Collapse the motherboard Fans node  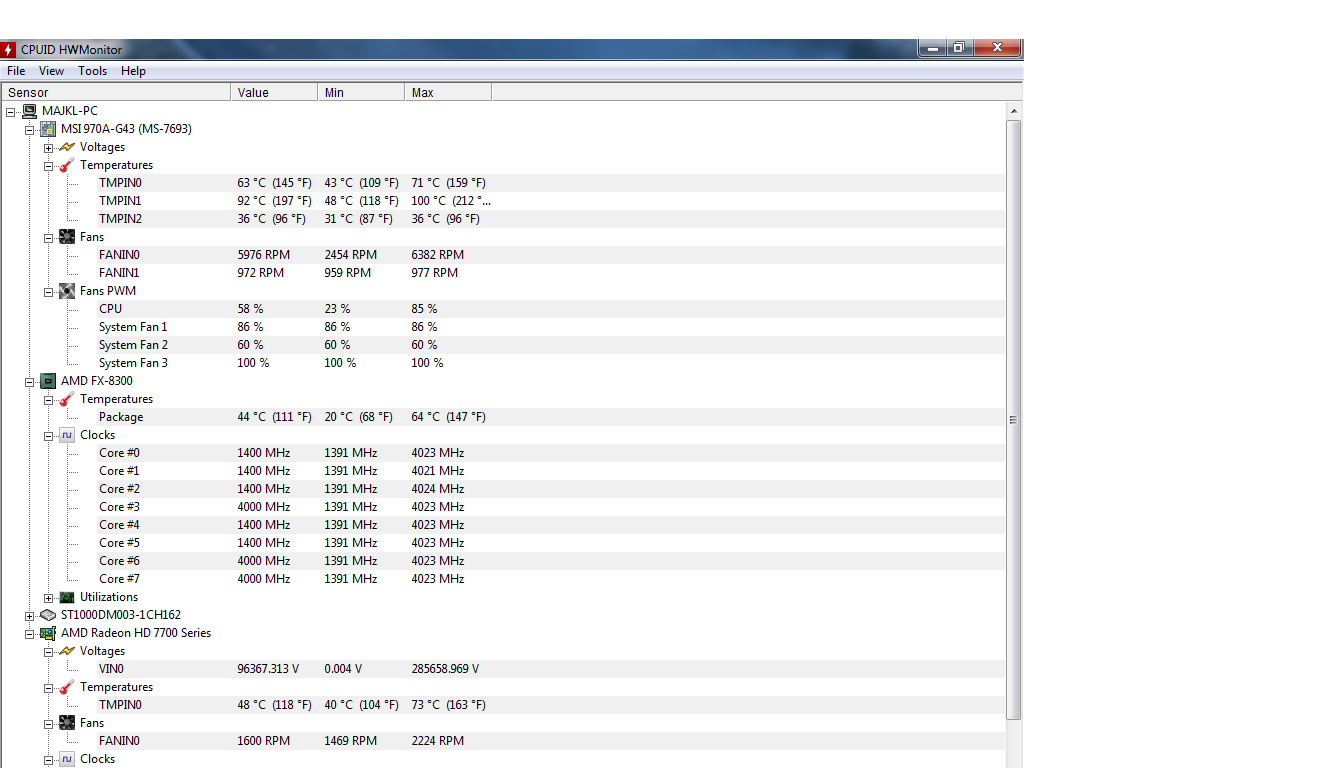pos(48,238)
